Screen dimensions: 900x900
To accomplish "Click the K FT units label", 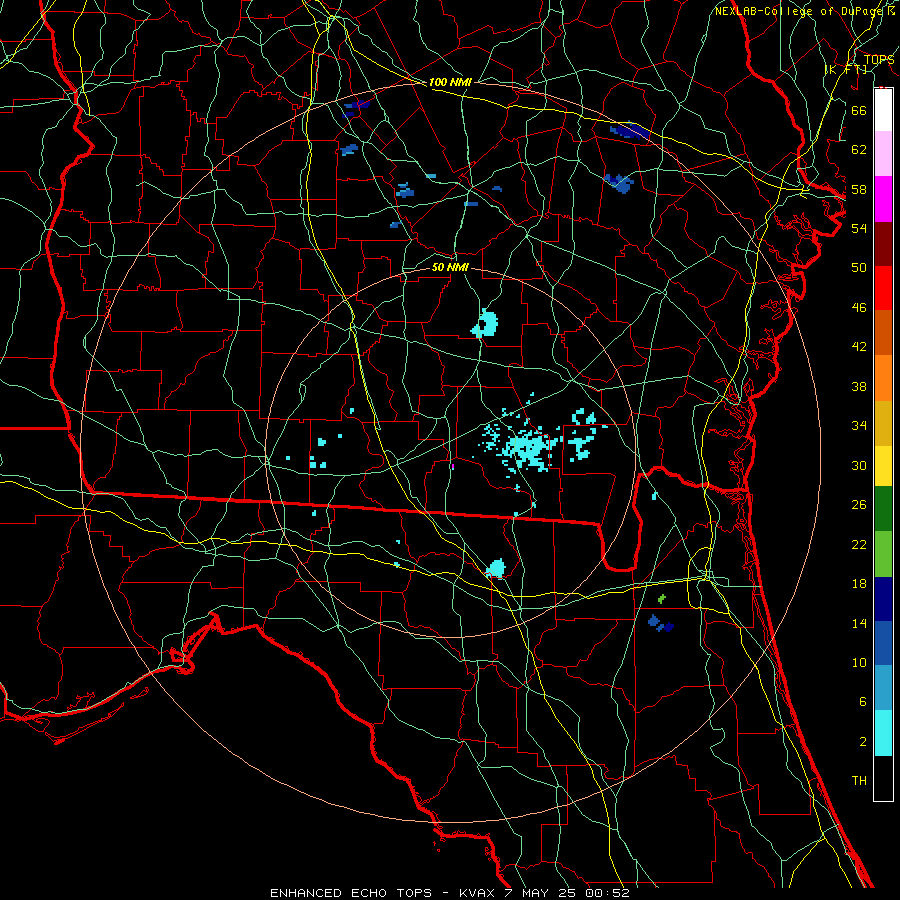I will point(846,69).
